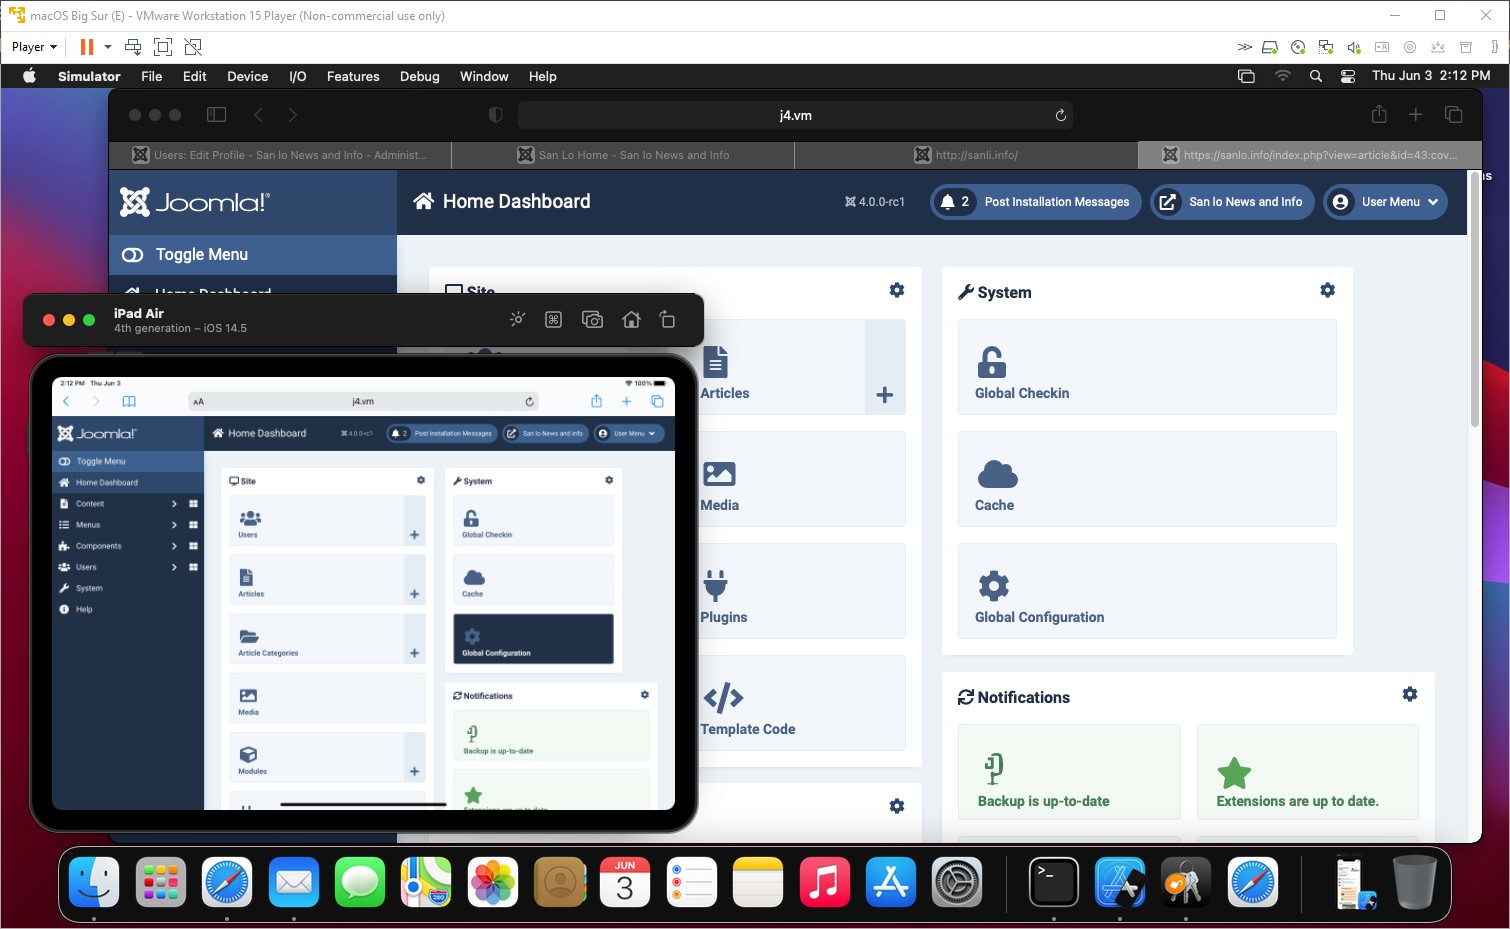This screenshot has height=929, width=1510.
Task: Click Cache tile in desktop Safari System panel
Action: (x=1147, y=479)
